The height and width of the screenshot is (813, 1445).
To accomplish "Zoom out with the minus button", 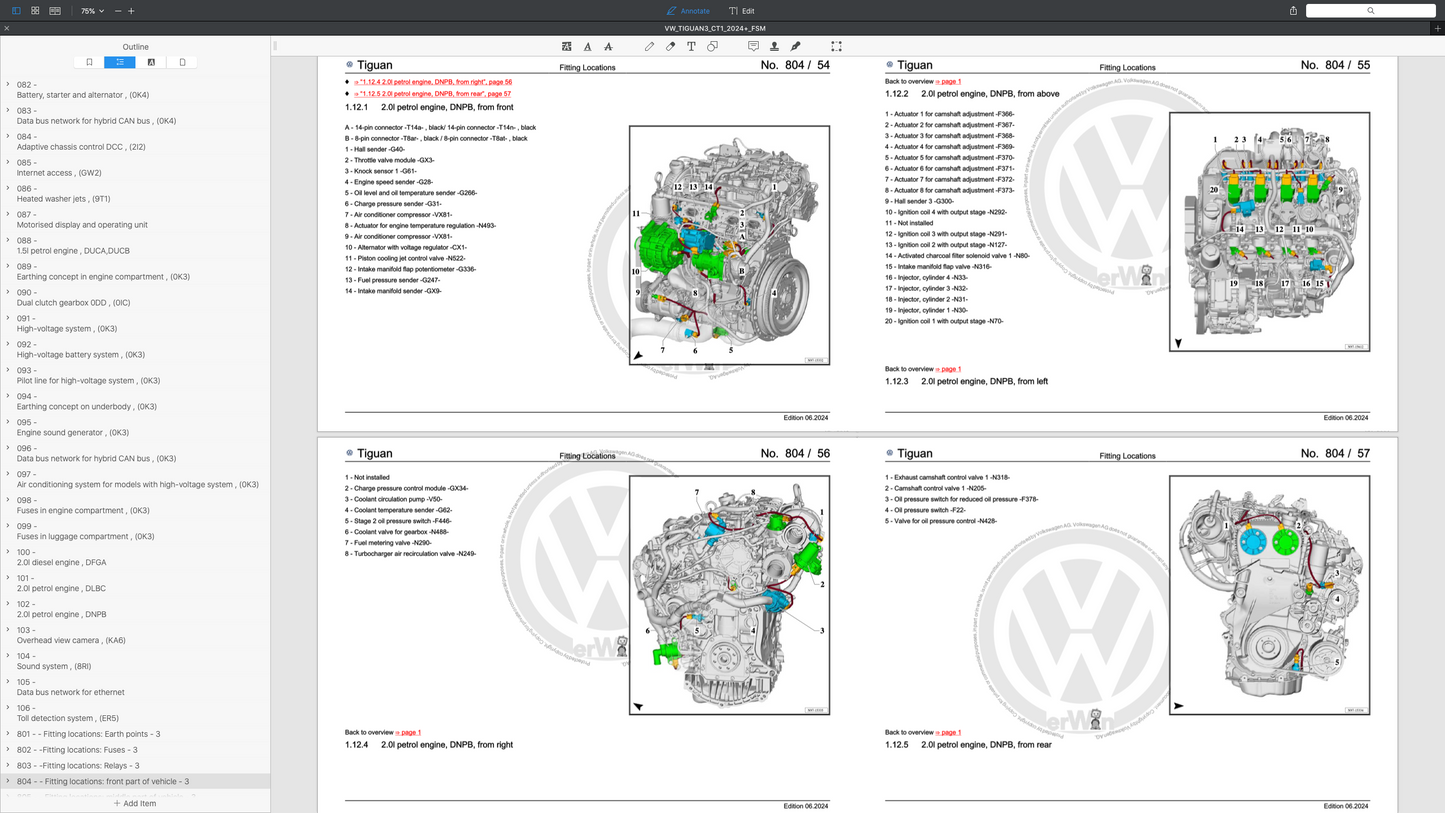I will pos(118,11).
